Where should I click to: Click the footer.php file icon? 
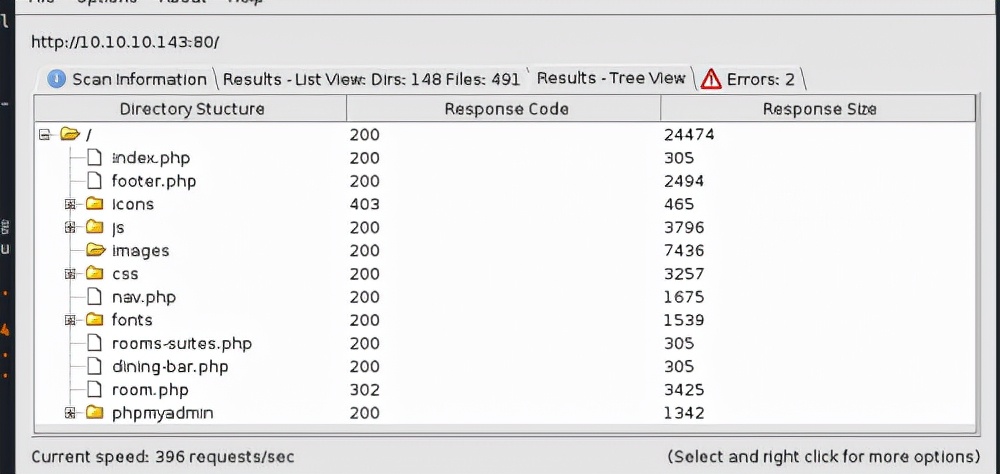click(x=94, y=181)
